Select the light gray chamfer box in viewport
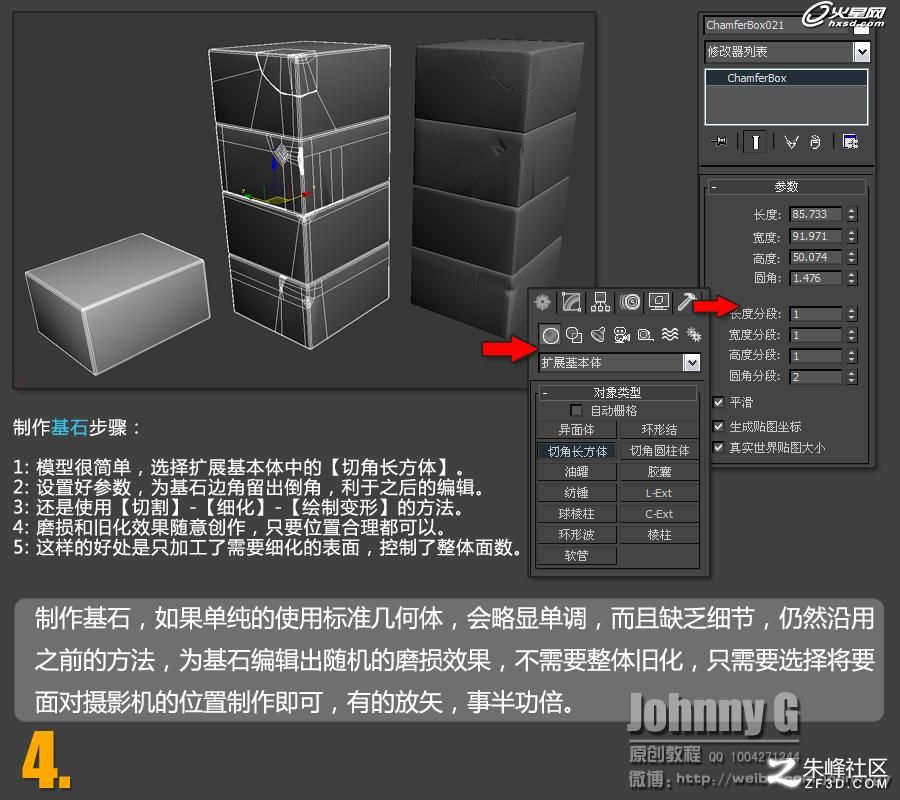This screenshot has width=900, height=800. click(x=118, y=302)
